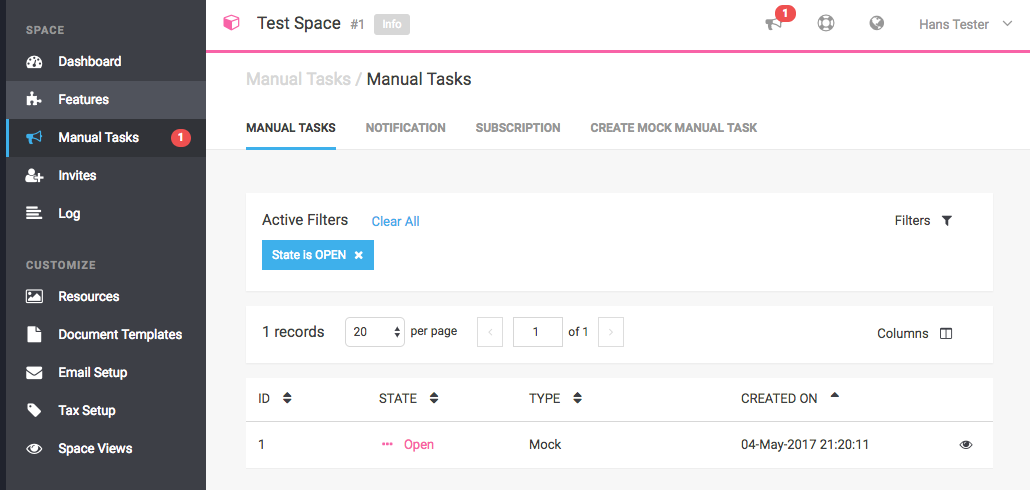Viewport: 1030px width, 490px height.
Task: Open Tax Setup in sidebar
Action: pos(86,410)
